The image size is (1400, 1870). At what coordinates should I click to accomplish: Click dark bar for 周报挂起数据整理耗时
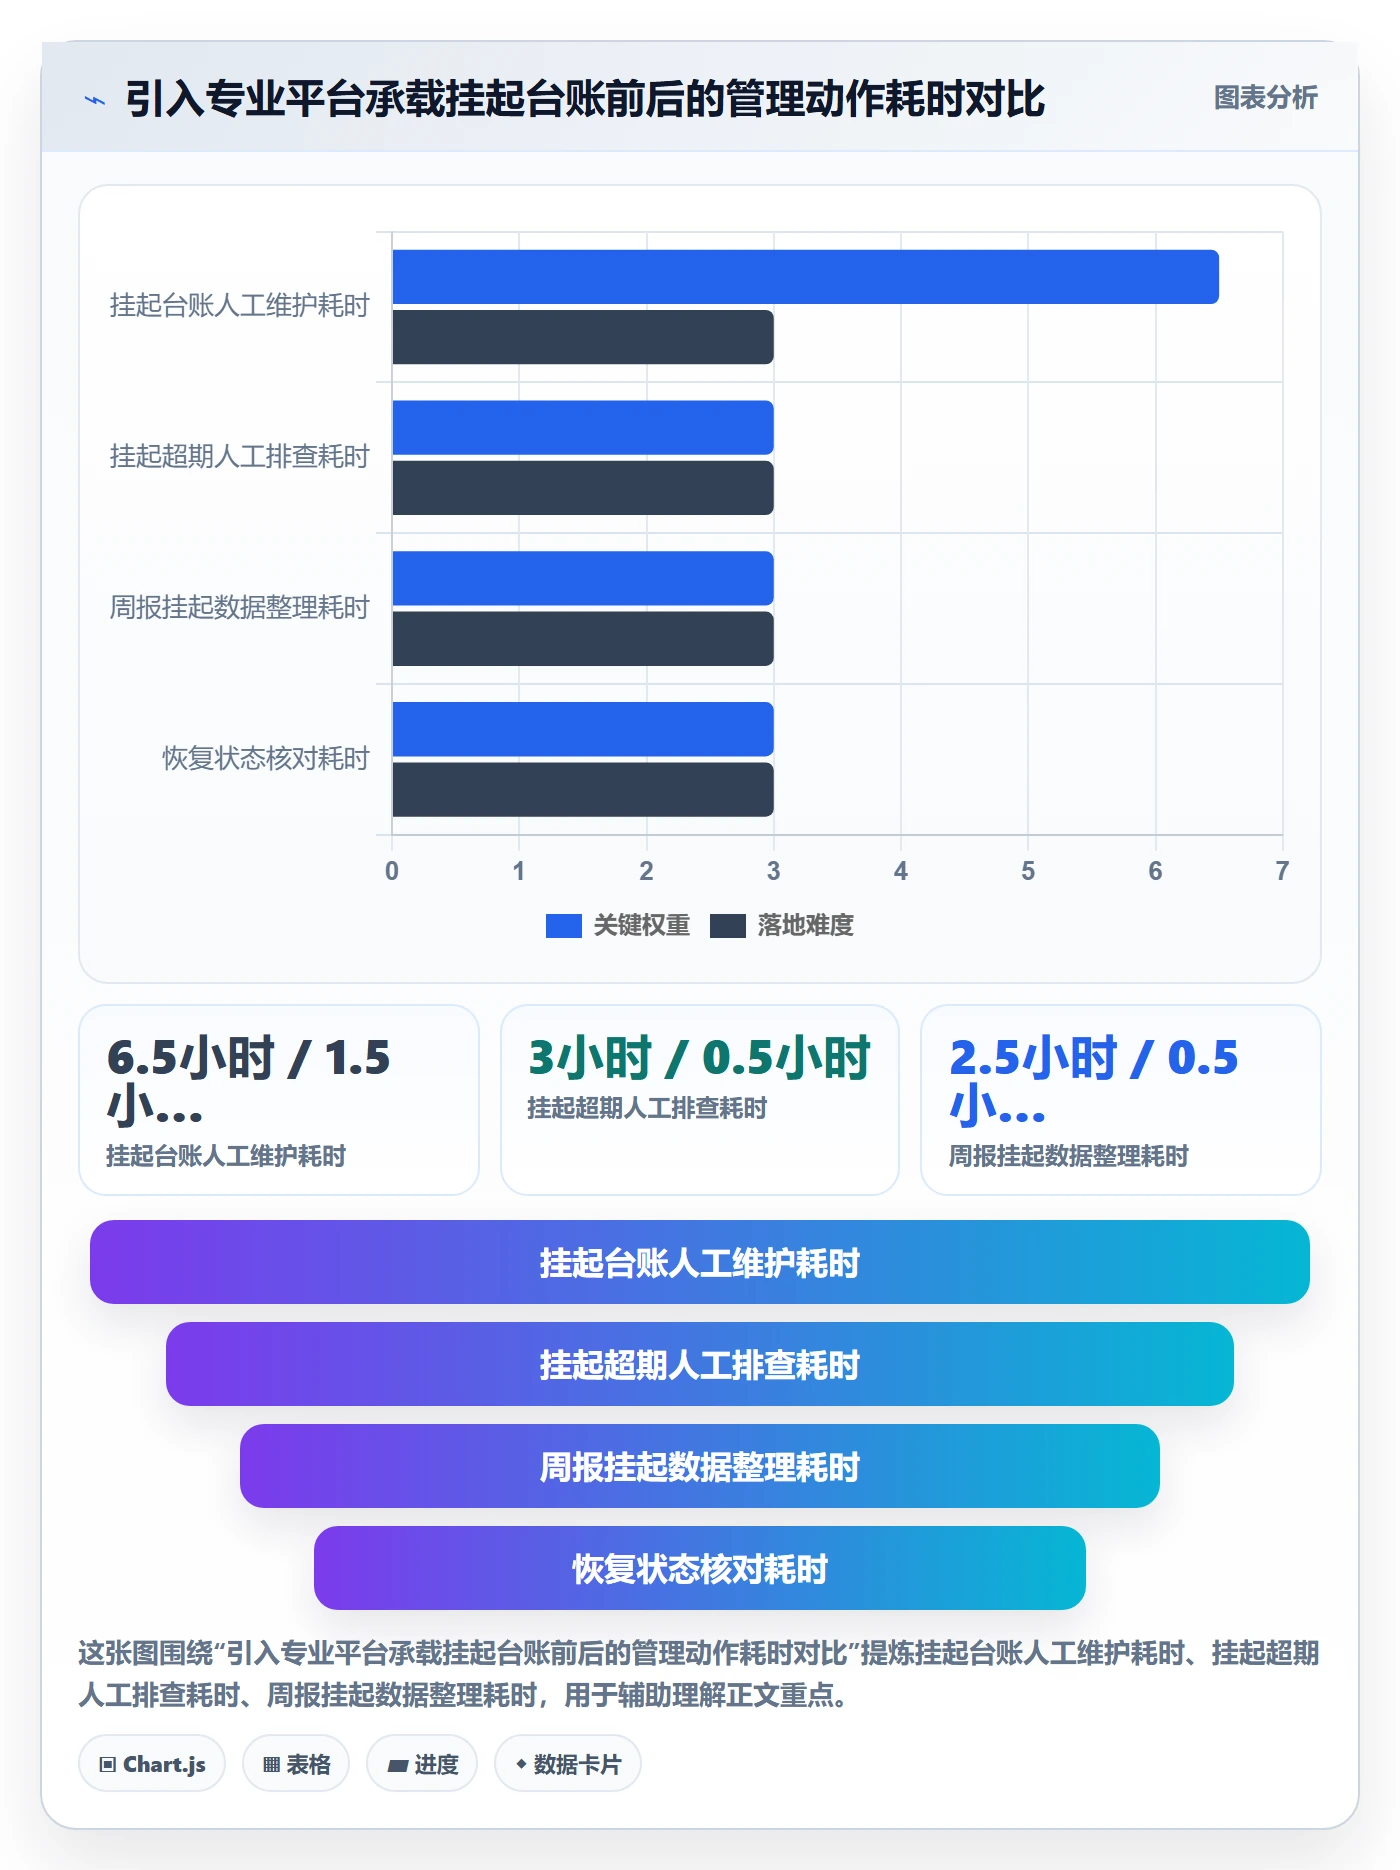click(583, 639)
